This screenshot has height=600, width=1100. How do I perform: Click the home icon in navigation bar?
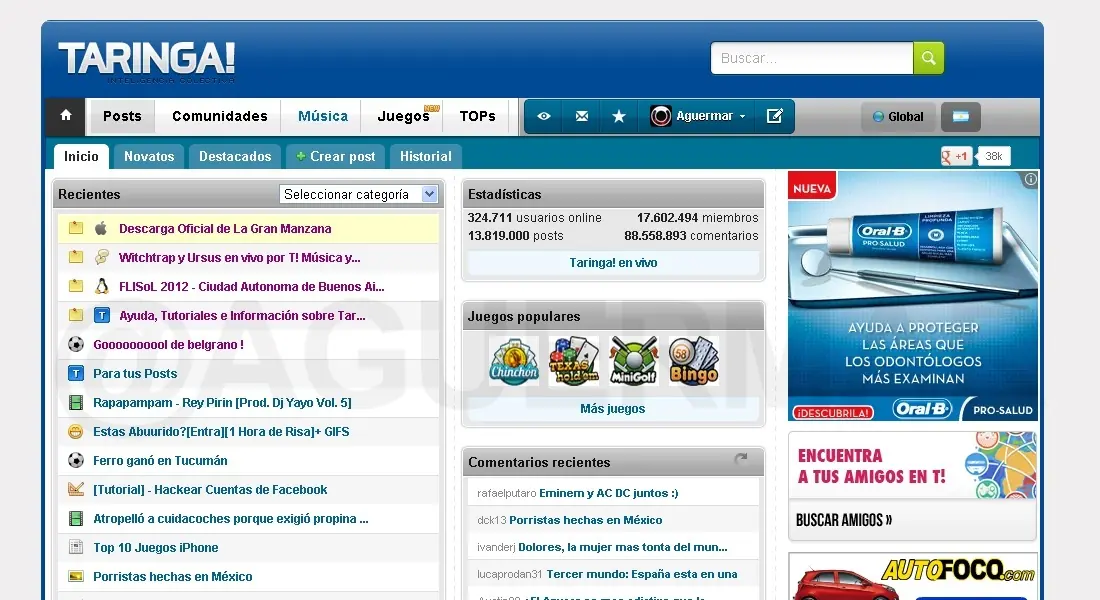point(66,116)
